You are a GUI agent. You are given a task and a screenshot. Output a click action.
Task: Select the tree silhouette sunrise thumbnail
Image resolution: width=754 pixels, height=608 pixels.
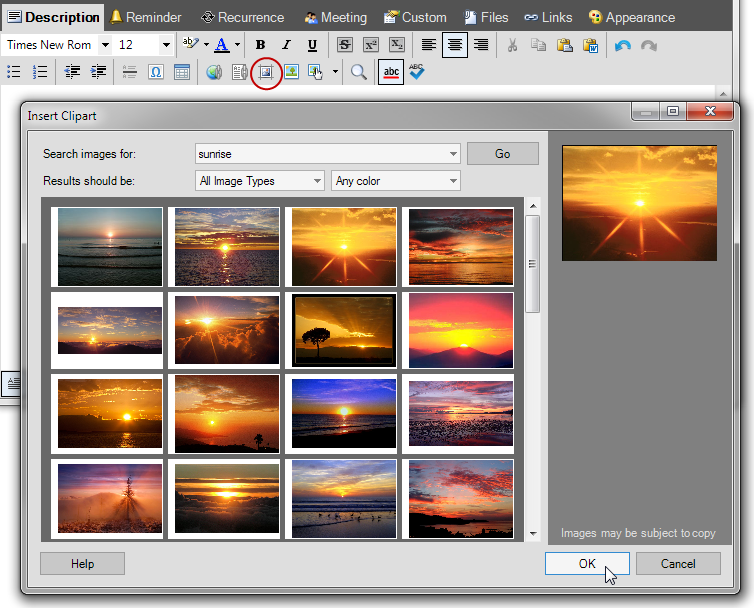343,329
